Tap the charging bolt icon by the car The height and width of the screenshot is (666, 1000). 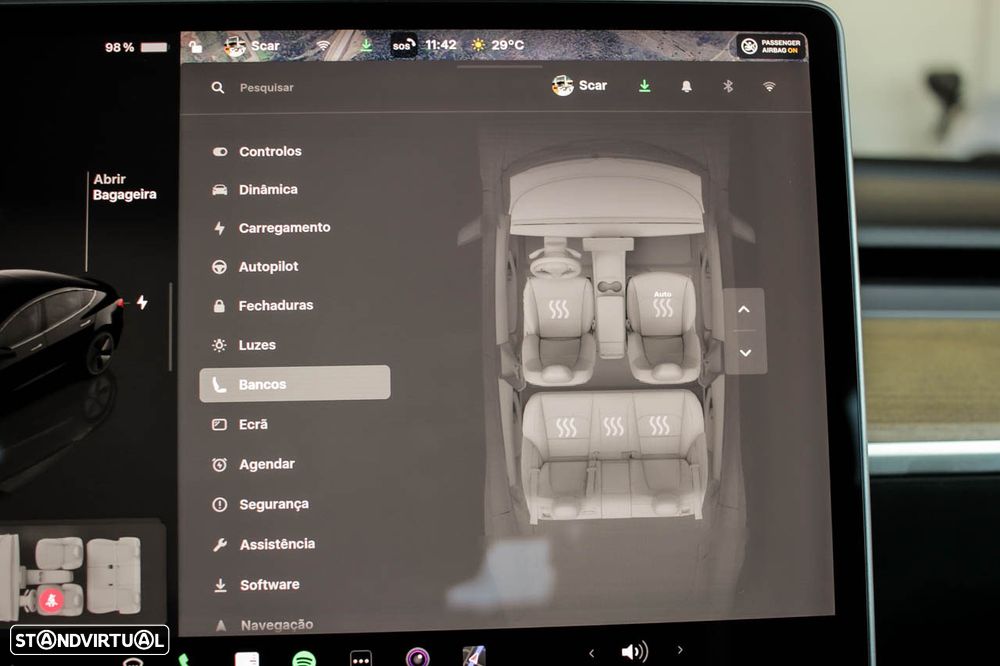point(142,302)
